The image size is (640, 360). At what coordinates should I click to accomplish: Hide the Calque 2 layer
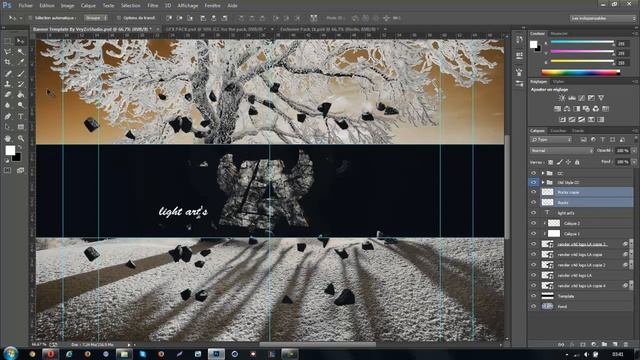[533, 223]
